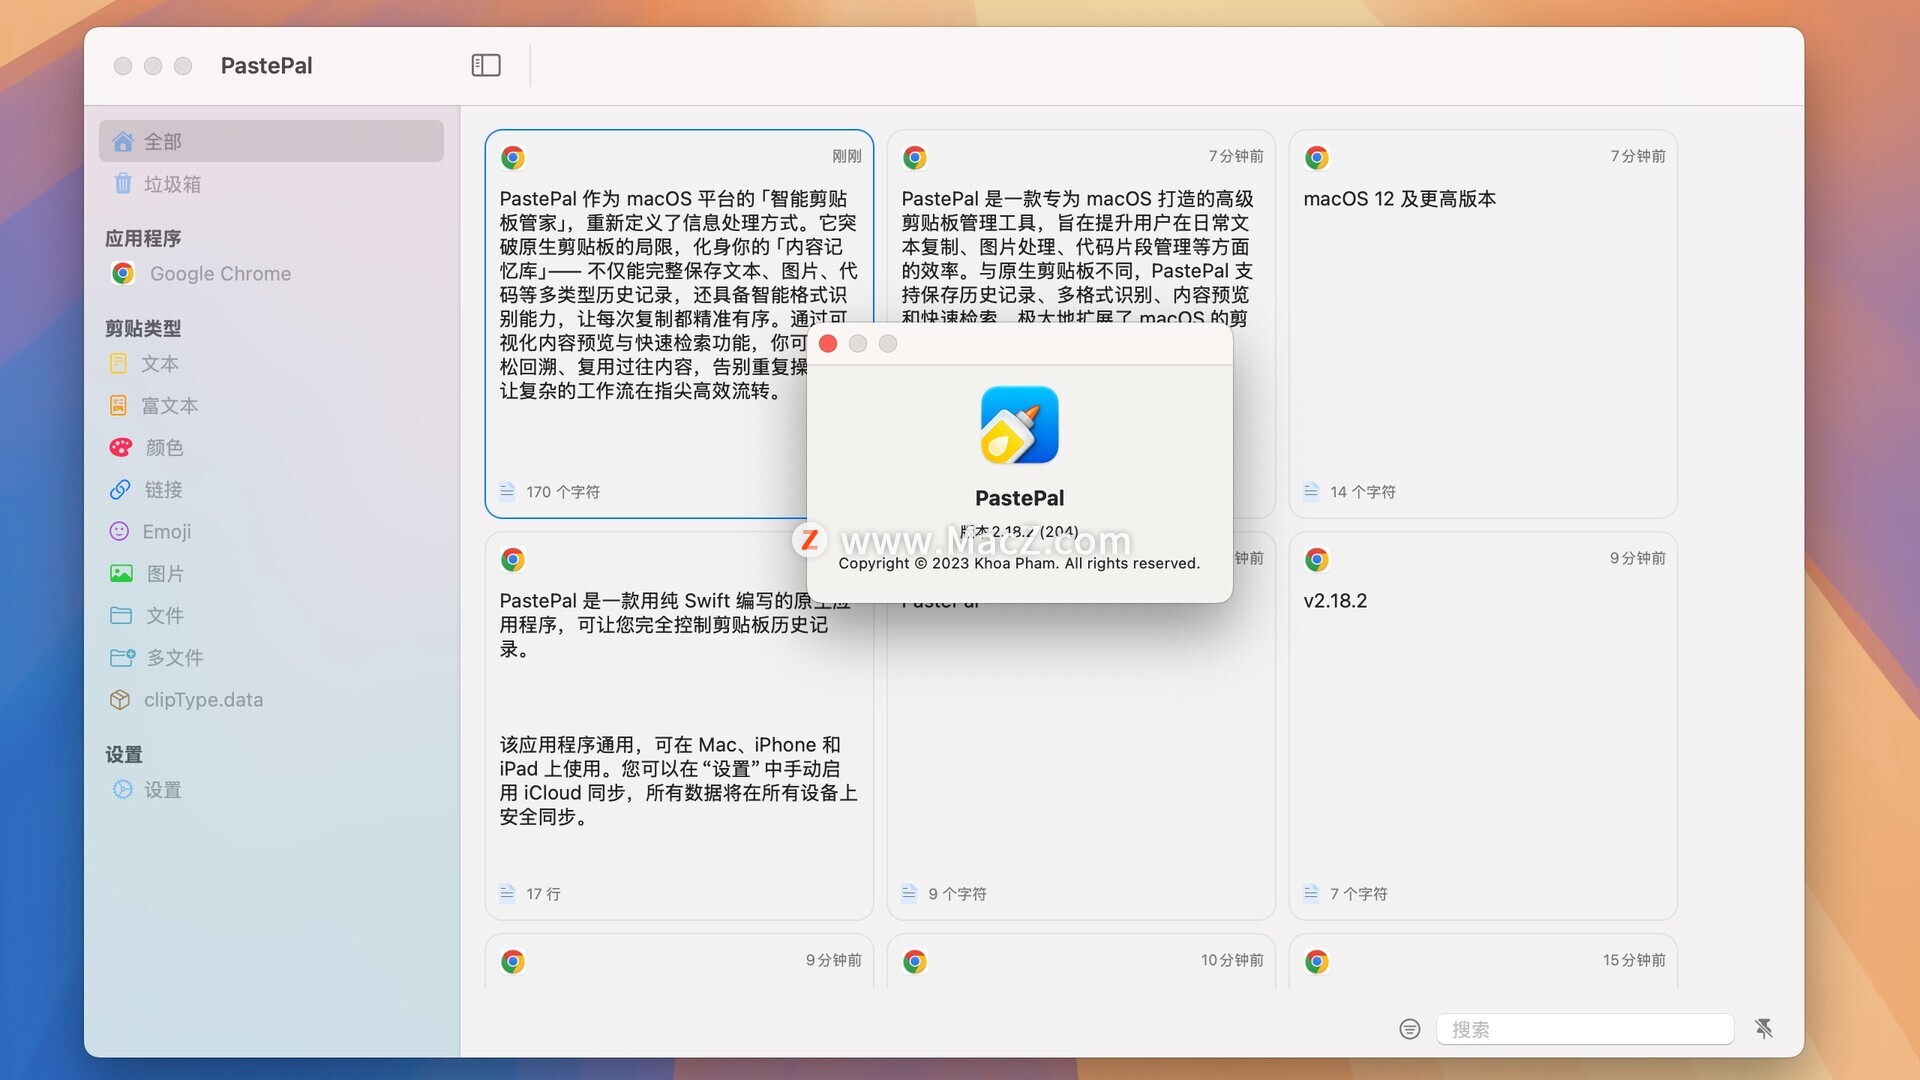Filter clips by clipType.data

coord(271,700)
